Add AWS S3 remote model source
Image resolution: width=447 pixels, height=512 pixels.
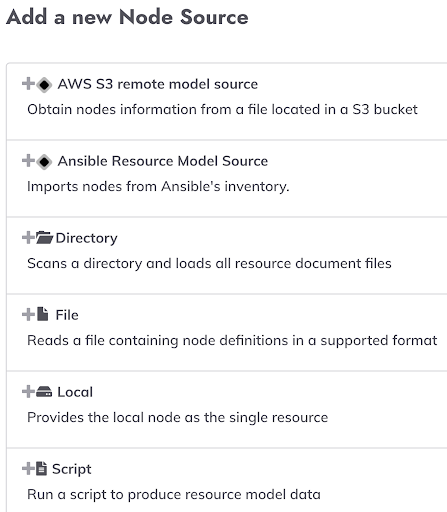(x=158, y=84)
